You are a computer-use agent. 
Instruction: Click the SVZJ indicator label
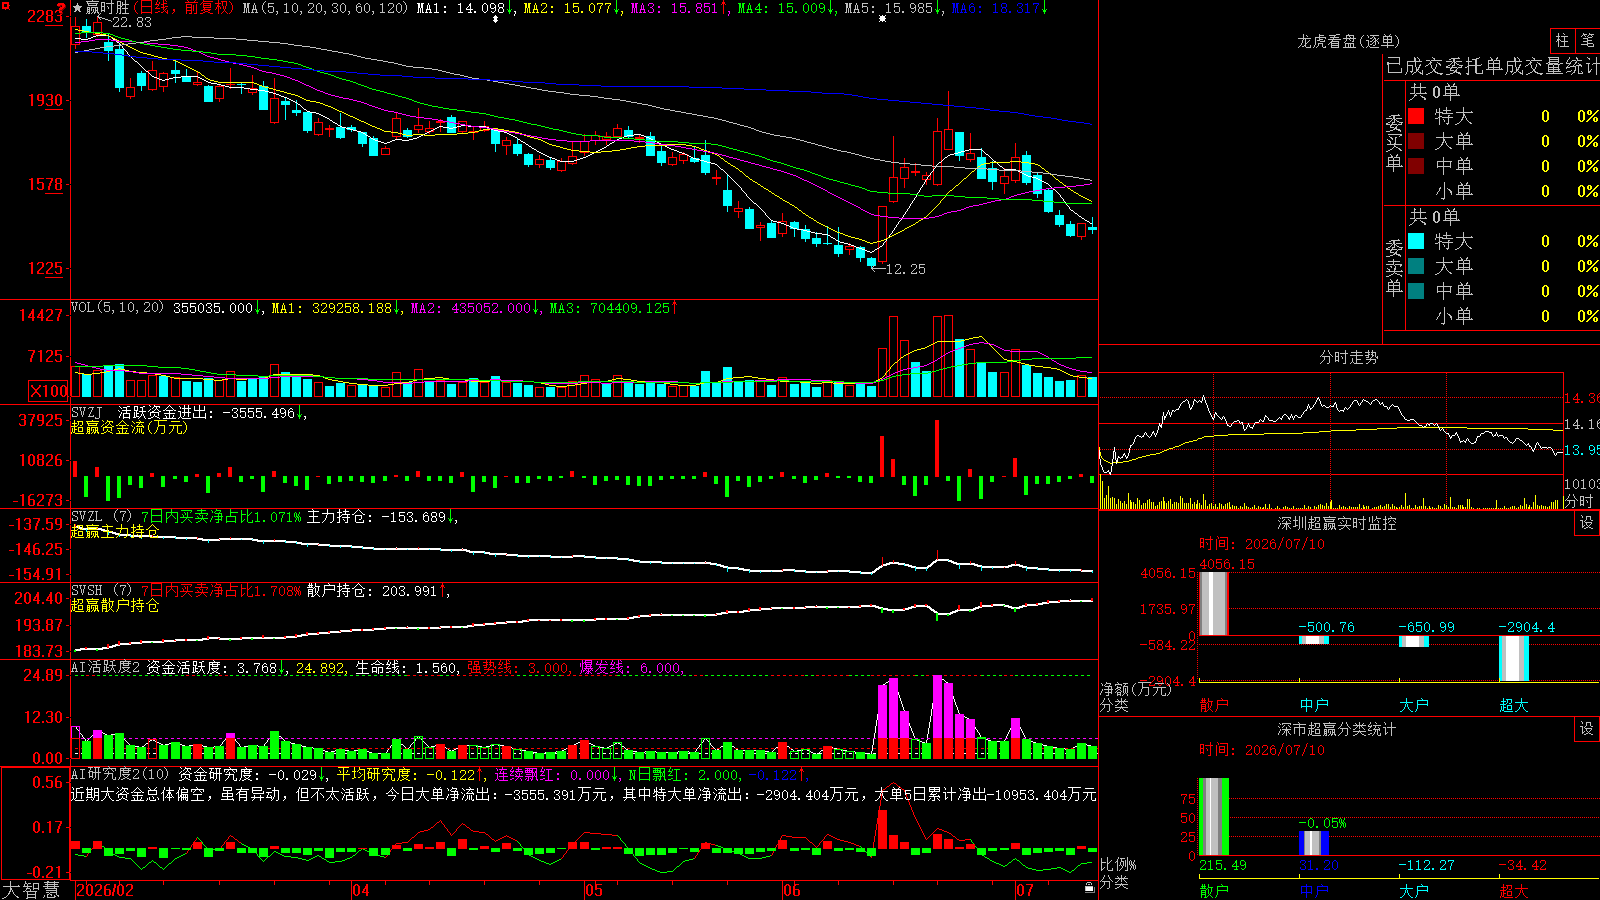87,412
